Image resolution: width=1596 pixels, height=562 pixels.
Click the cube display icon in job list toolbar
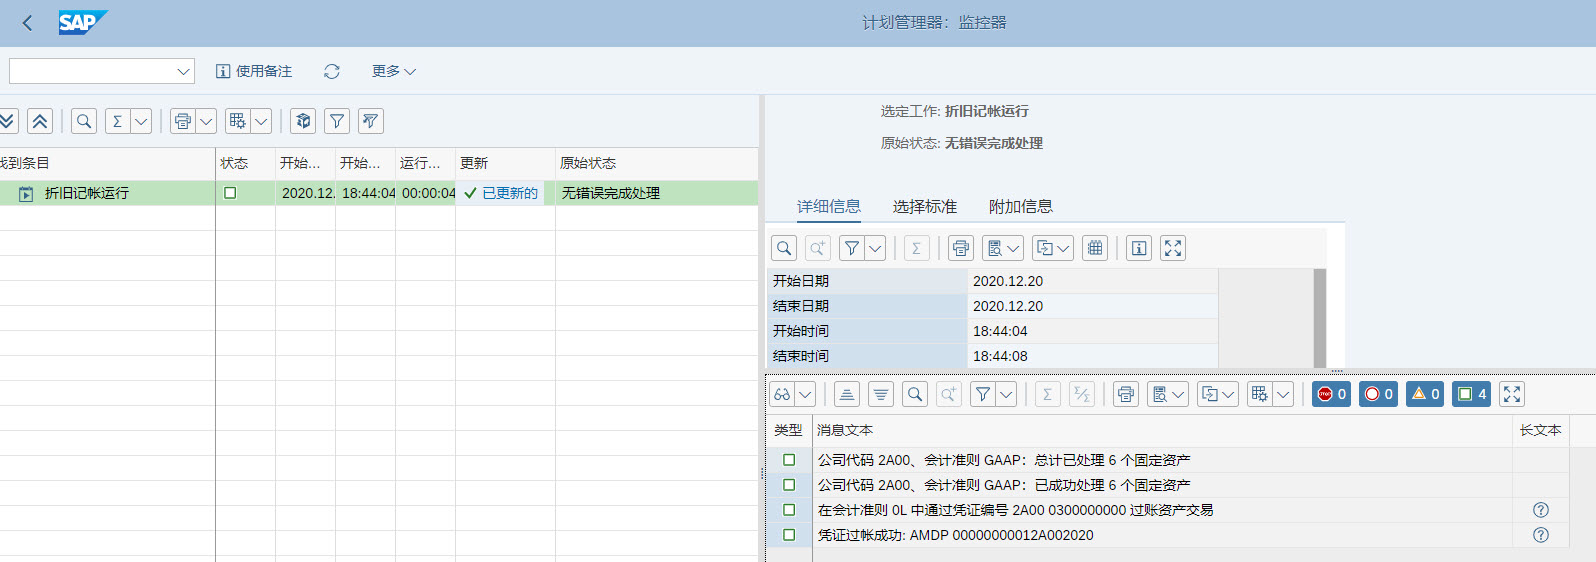[303, 121]
